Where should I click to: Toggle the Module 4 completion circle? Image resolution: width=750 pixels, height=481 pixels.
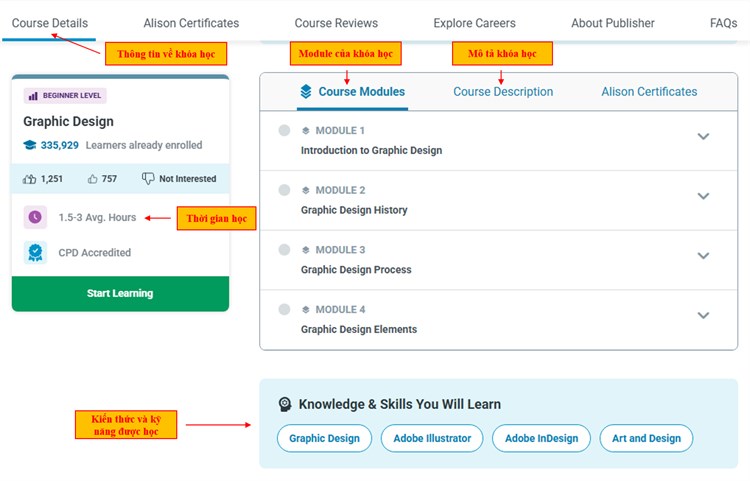(x=285, y=310)
